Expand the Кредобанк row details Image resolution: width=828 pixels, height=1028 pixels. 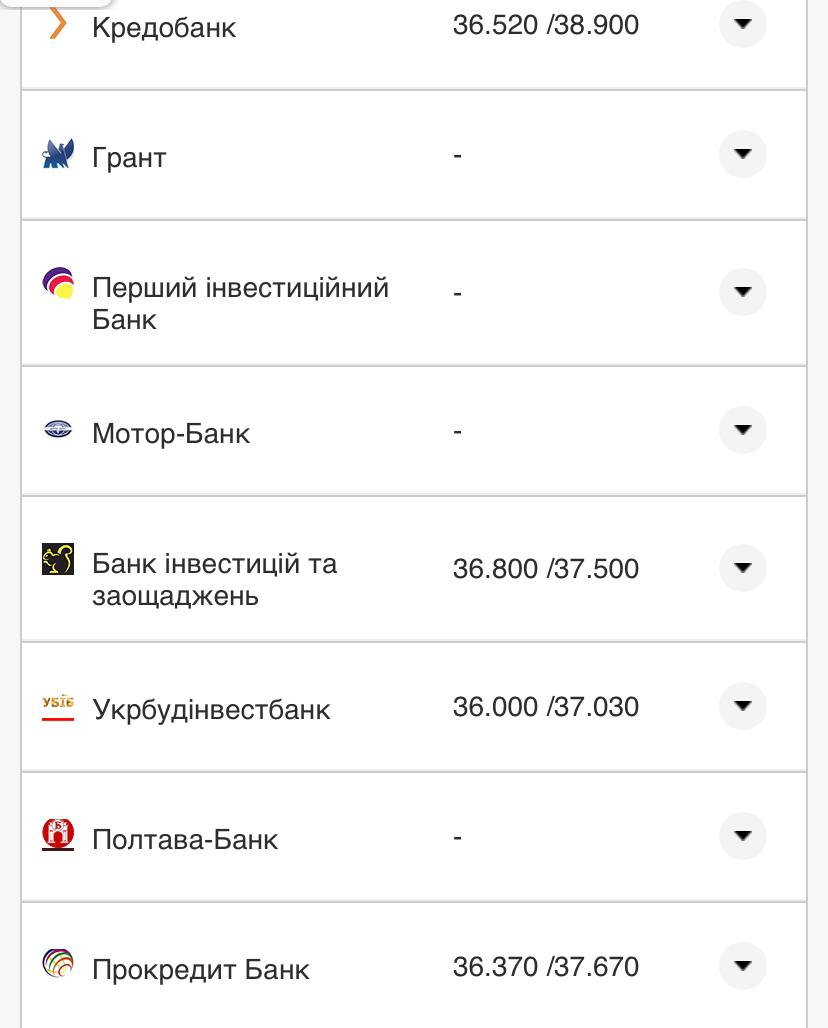pyautogui.click(x=742, y=24)
